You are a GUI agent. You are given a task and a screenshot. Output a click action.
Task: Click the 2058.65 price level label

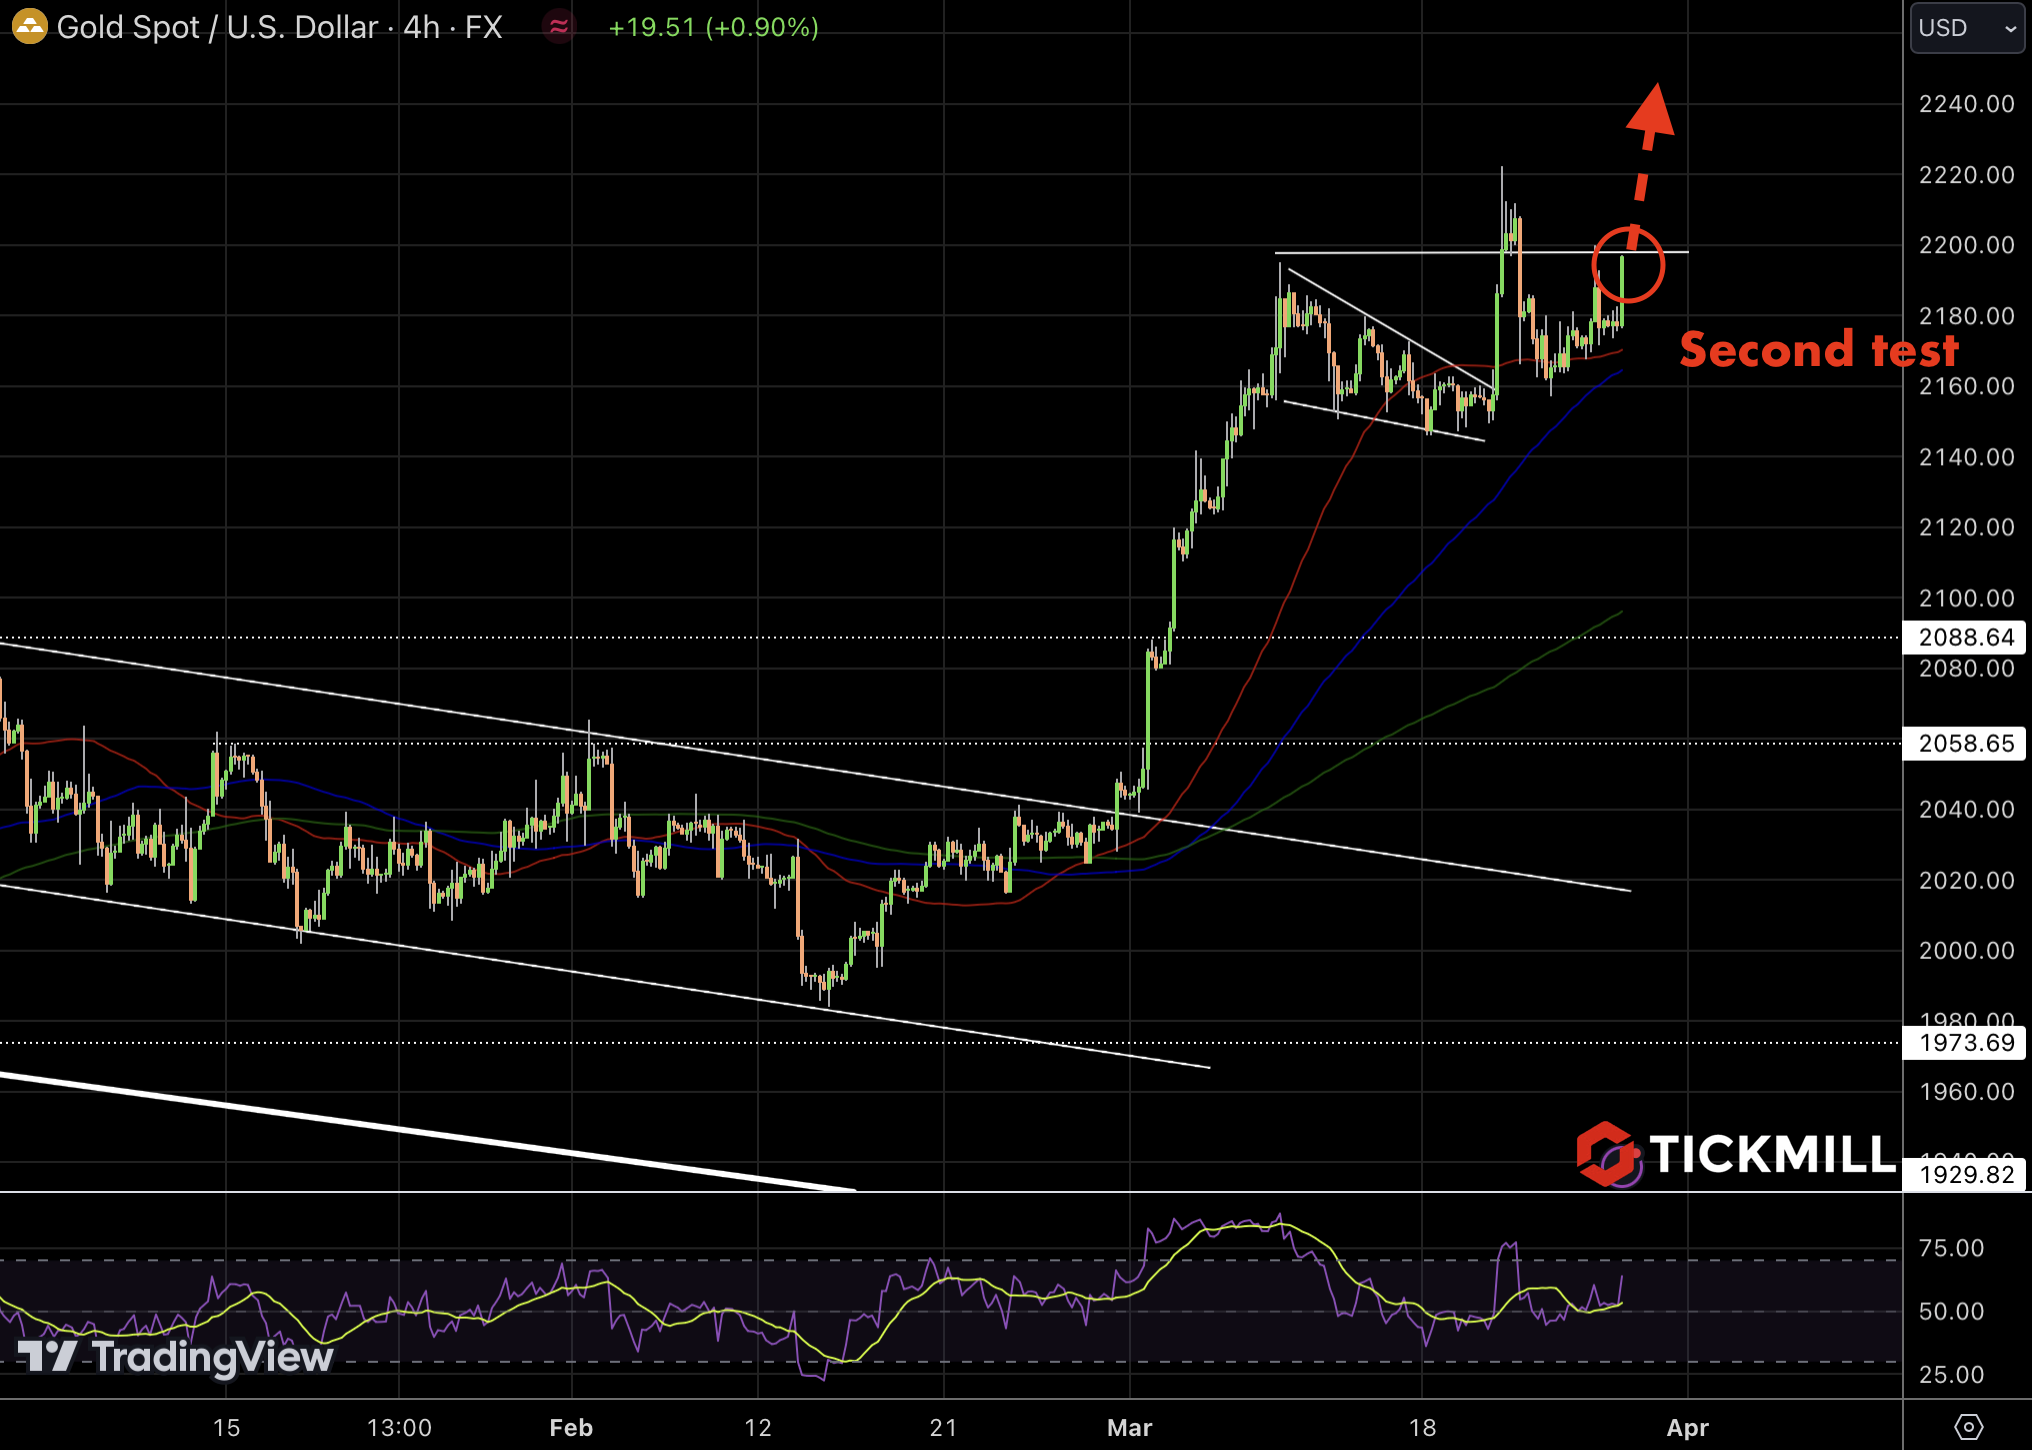(x=1965, y=743)
